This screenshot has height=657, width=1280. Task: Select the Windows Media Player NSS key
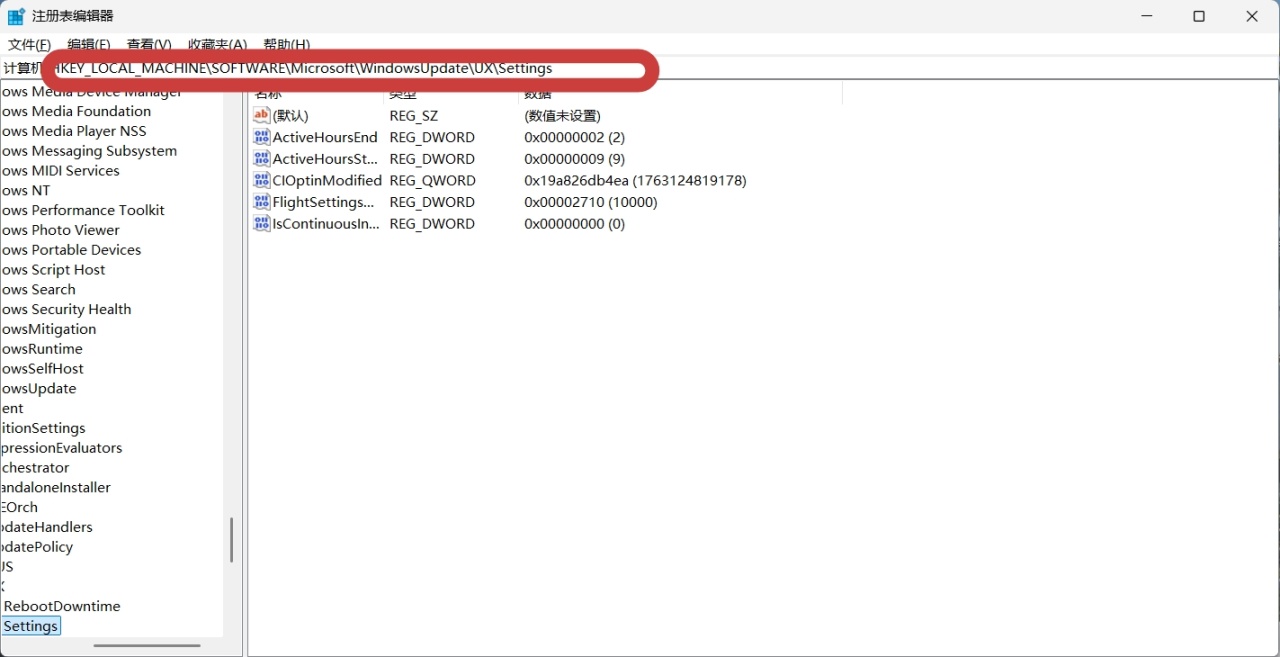pyautogui.click(x=74, y=131)
